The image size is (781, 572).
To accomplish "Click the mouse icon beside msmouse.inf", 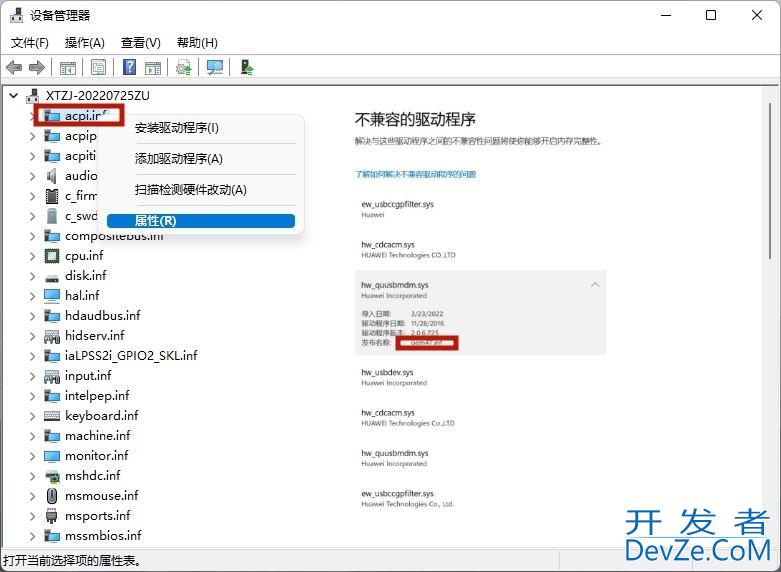I will [x=52, y=496].
